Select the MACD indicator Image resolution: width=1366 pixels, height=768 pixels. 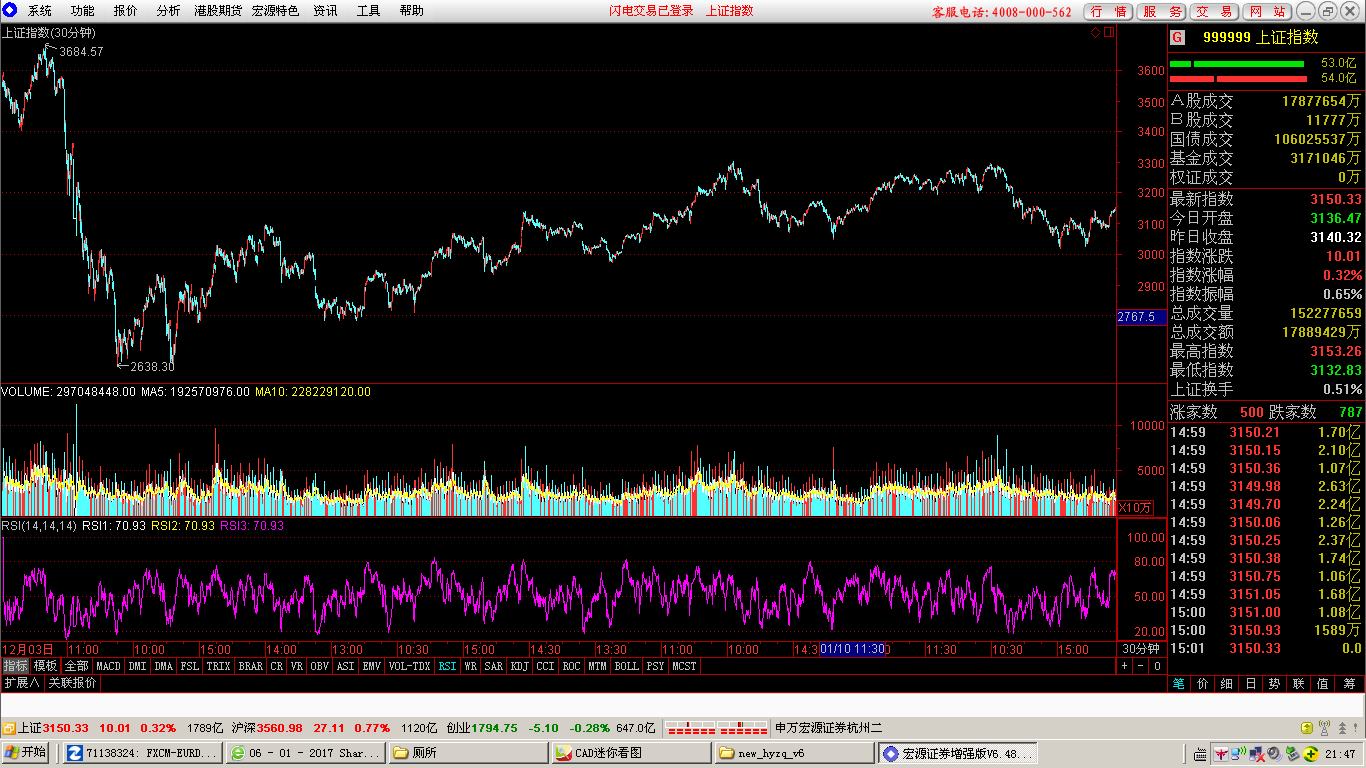pos(108,666)
